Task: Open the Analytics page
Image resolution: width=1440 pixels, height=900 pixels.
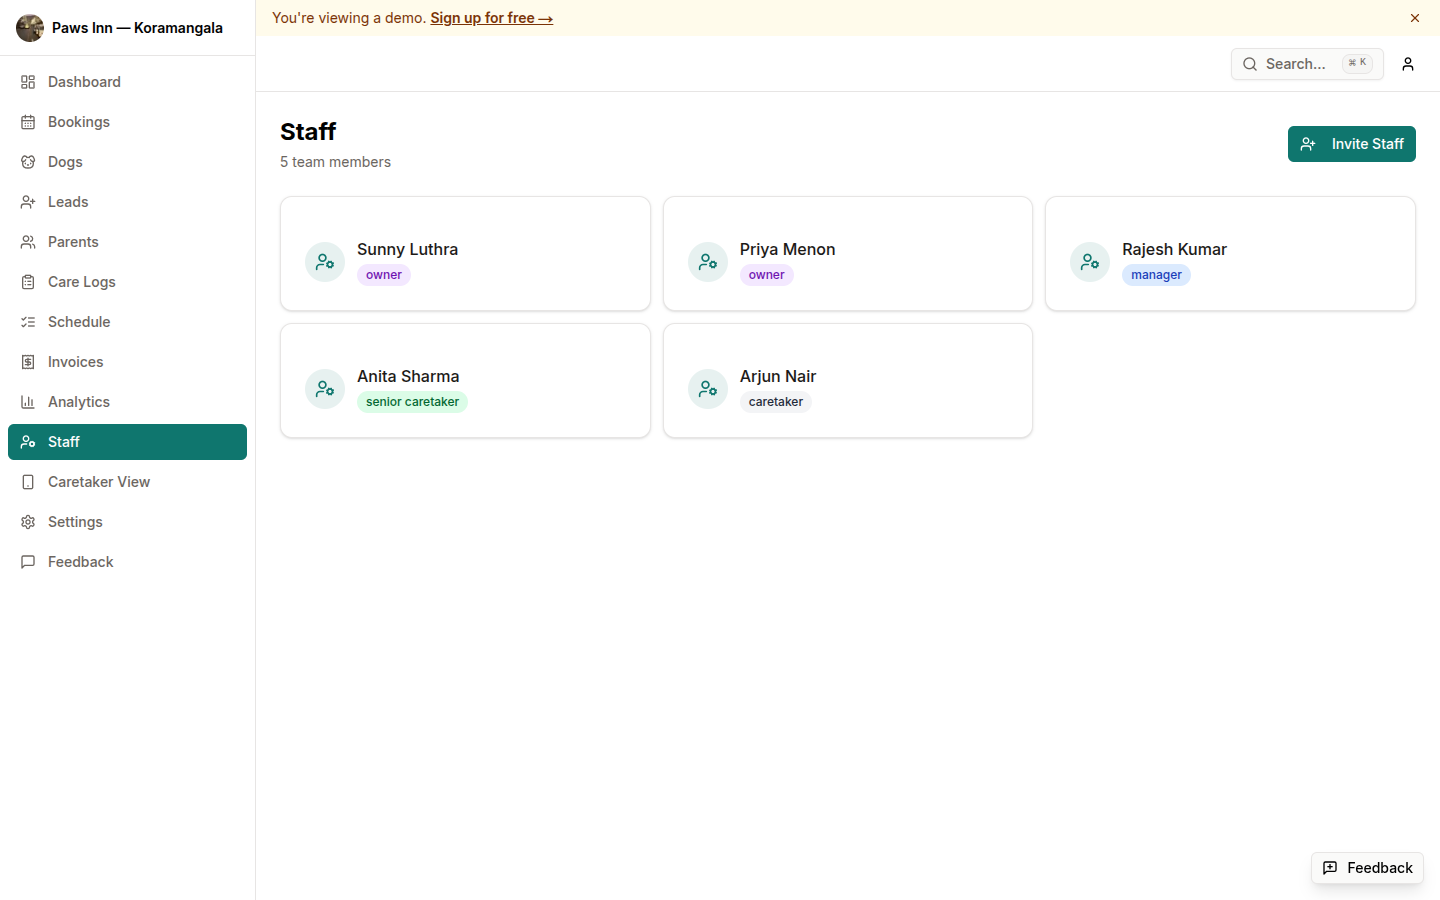Action: click(x=79, y=402)
